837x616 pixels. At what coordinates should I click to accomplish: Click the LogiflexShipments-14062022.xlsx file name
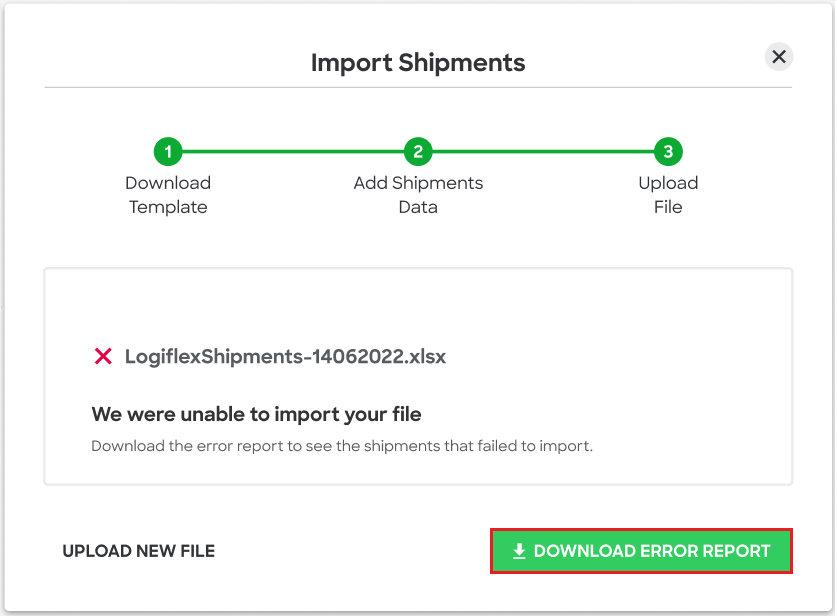285,357
